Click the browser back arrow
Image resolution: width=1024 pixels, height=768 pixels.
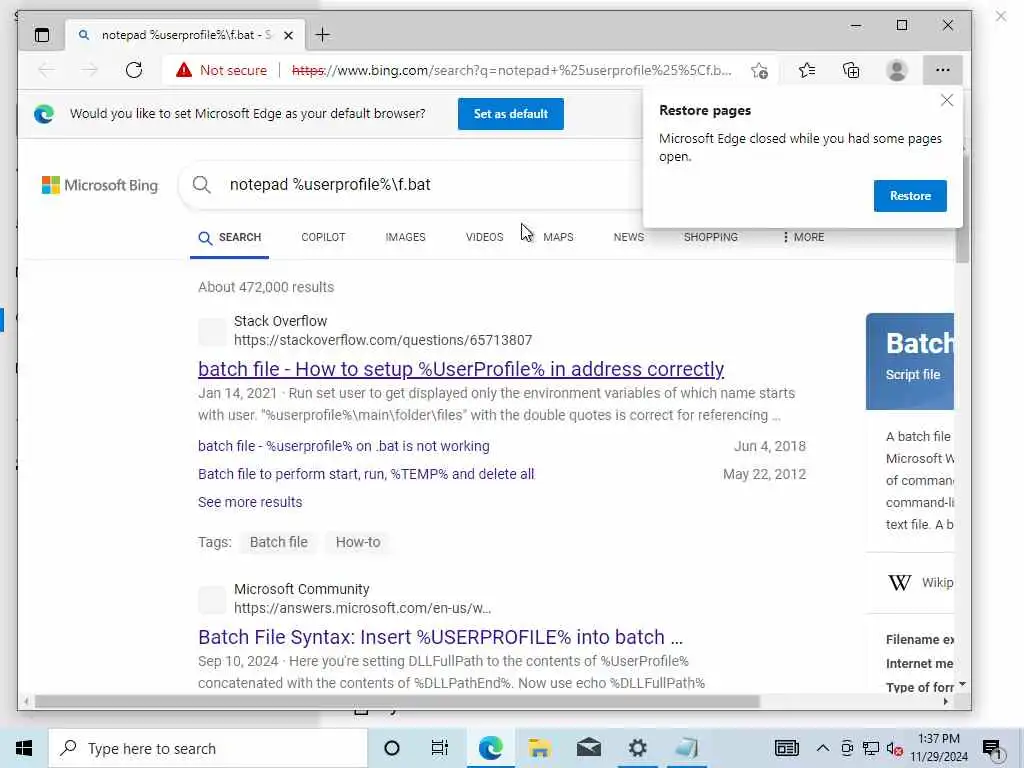tap(46, 70)
